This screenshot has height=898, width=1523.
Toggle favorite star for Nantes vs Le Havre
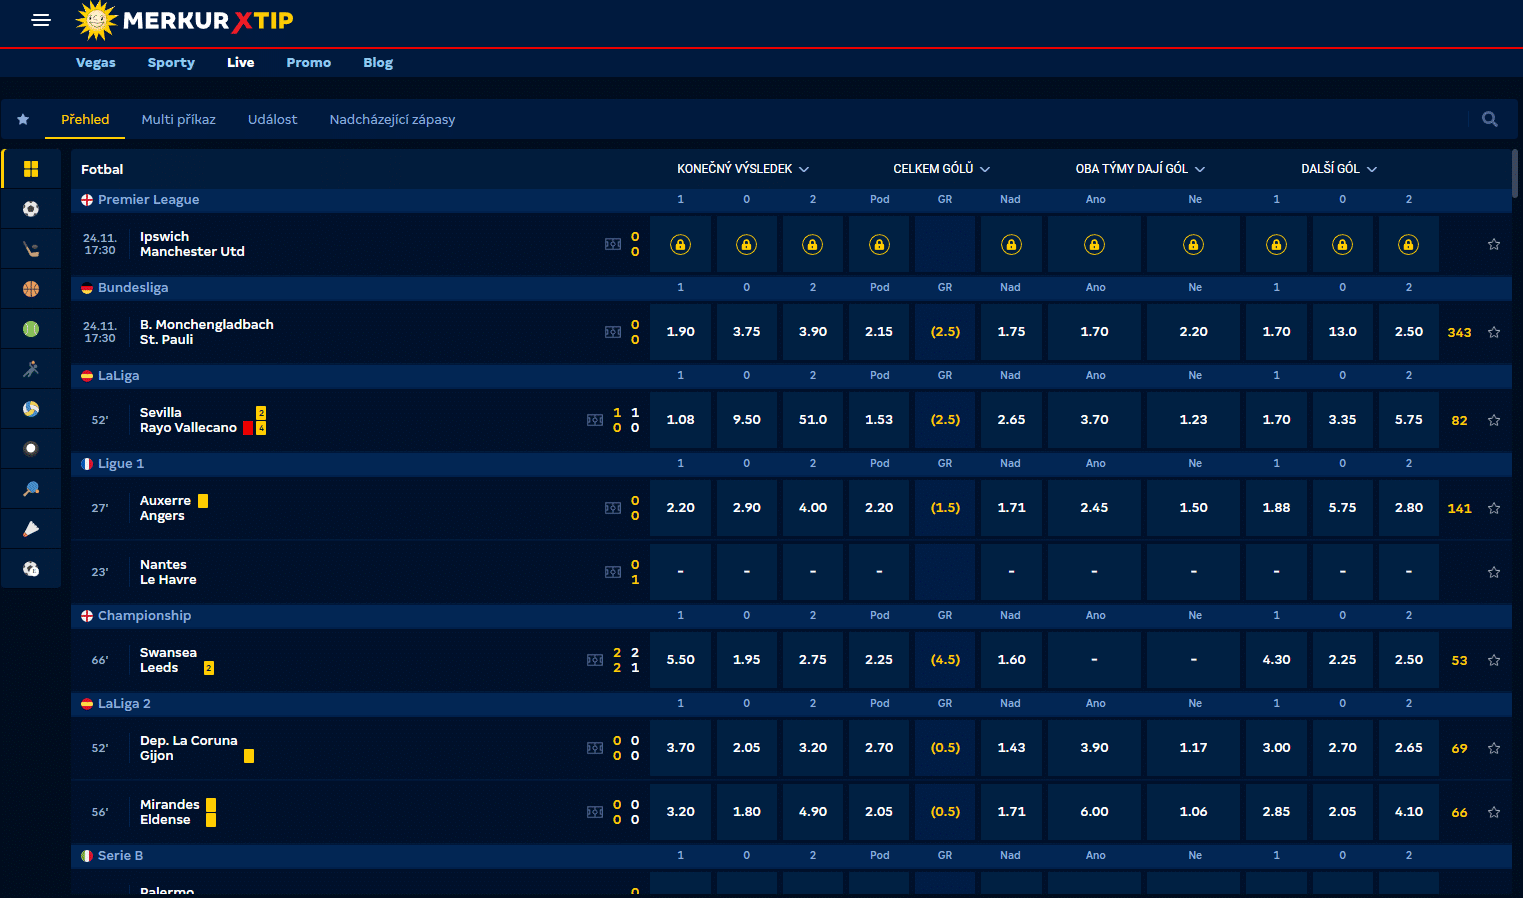(1494, 572)
